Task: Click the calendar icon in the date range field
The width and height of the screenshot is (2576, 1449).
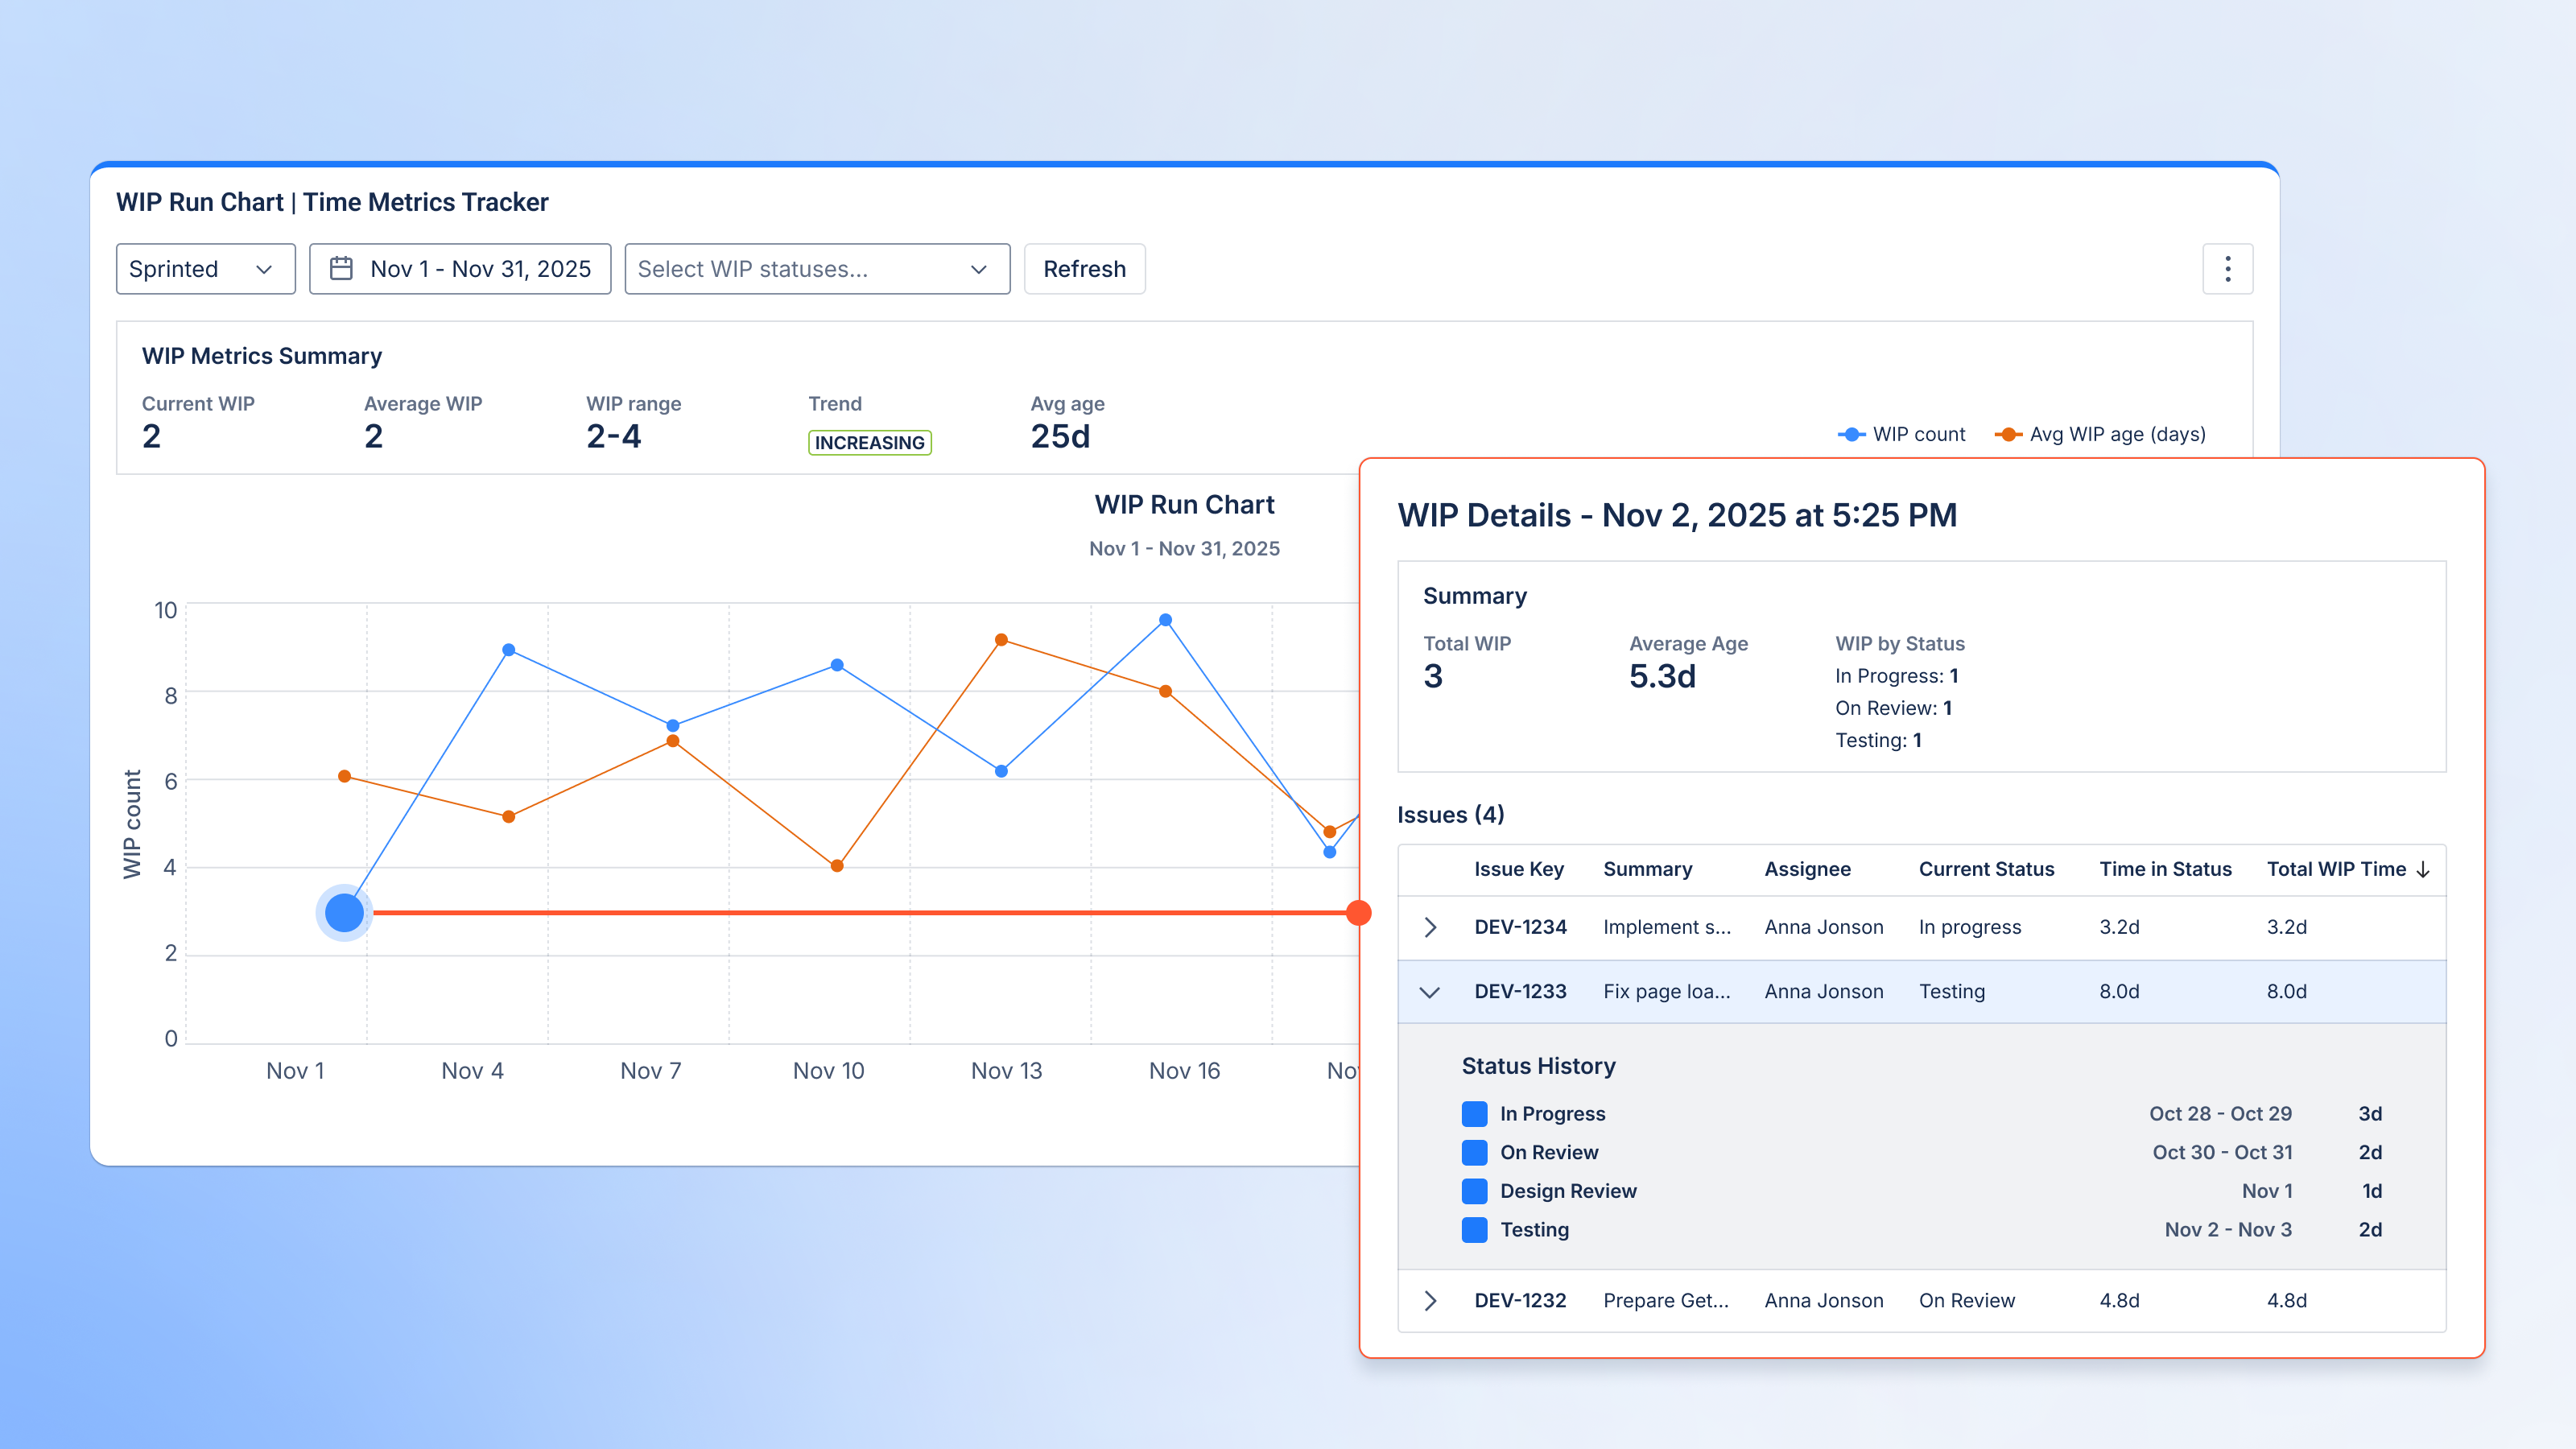Action: point(341,269)
